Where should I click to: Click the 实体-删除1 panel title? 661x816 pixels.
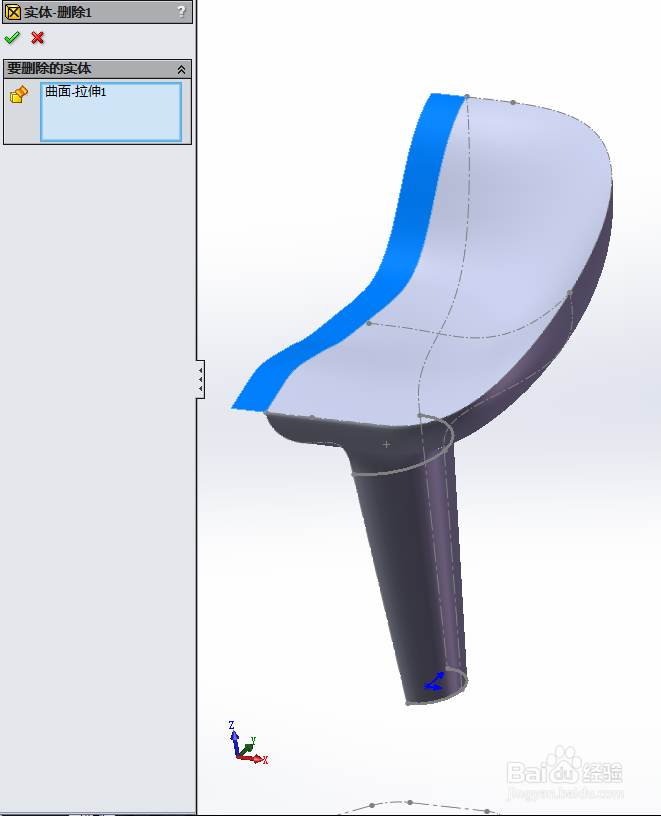click(x=58, y=12)
